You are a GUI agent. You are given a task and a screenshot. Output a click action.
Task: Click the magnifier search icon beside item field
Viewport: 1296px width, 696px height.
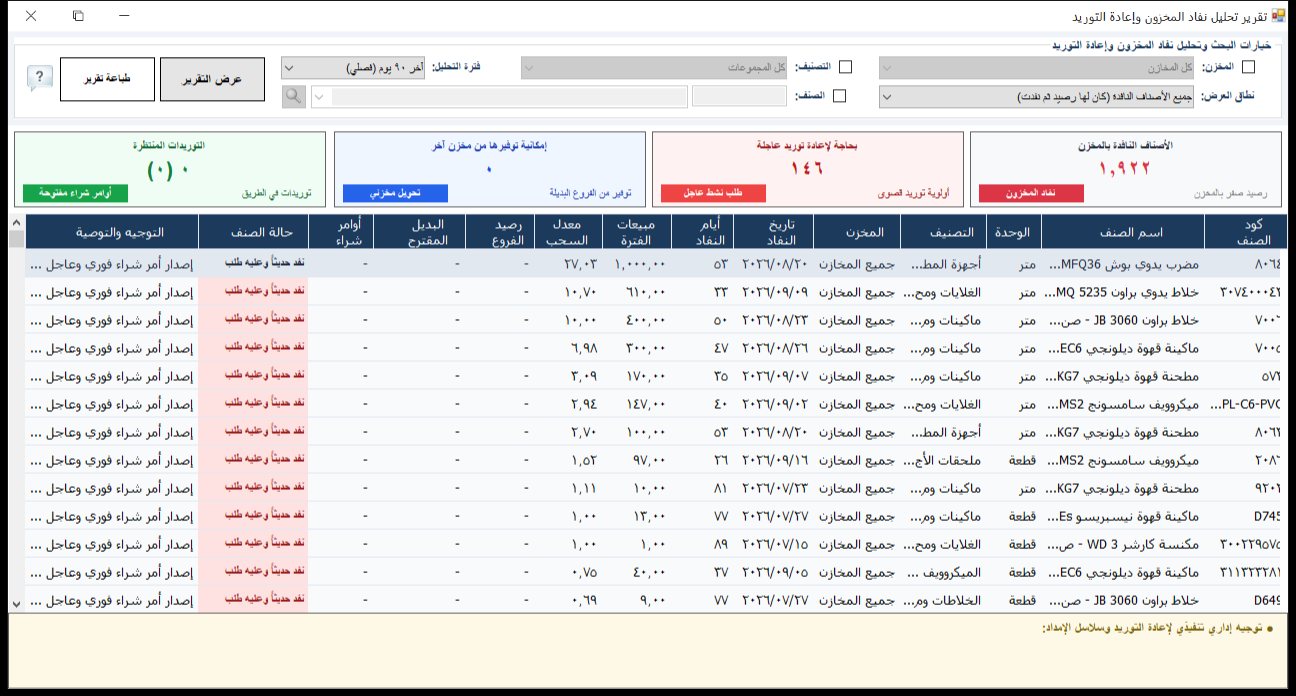point(293,96)
